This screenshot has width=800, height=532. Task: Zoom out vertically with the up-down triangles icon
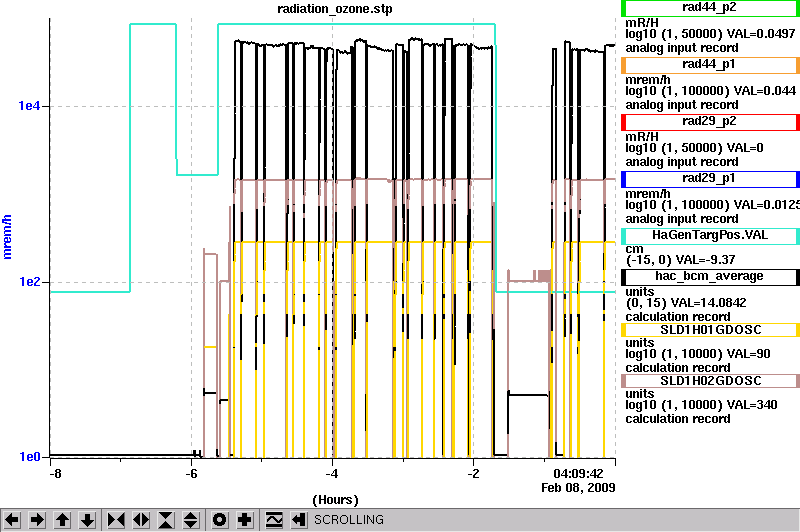[191, 520]
